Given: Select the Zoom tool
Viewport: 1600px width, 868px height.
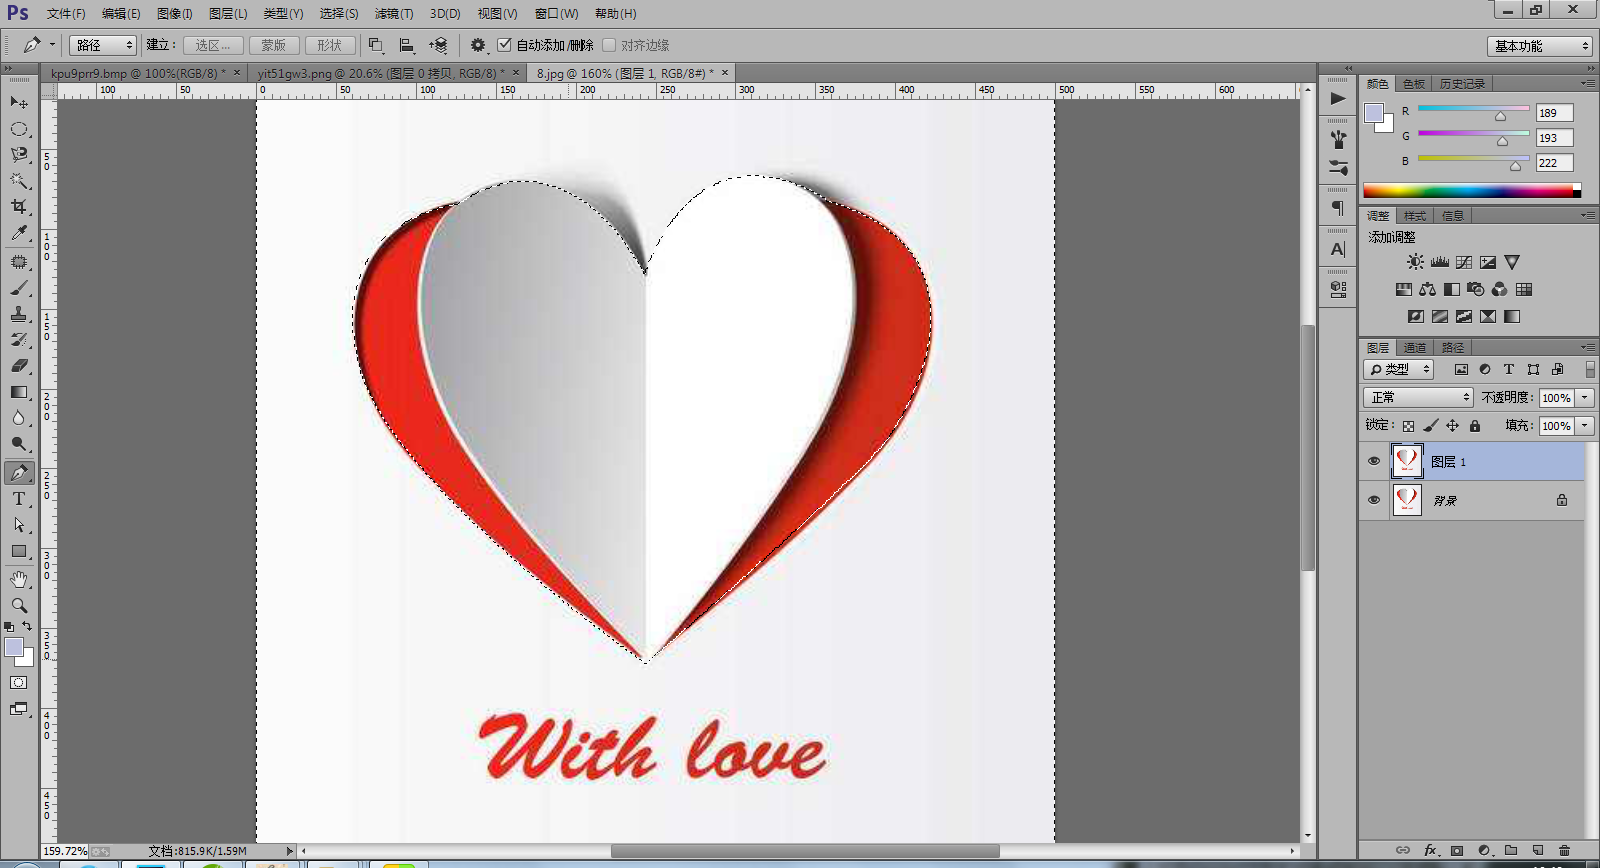Looking at the screenshot, I should coord(19,606).
